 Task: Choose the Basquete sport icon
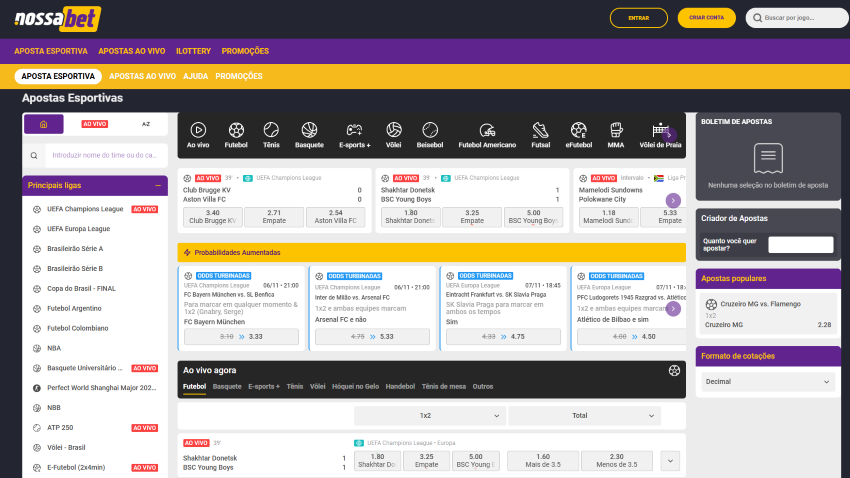(309, 135)
